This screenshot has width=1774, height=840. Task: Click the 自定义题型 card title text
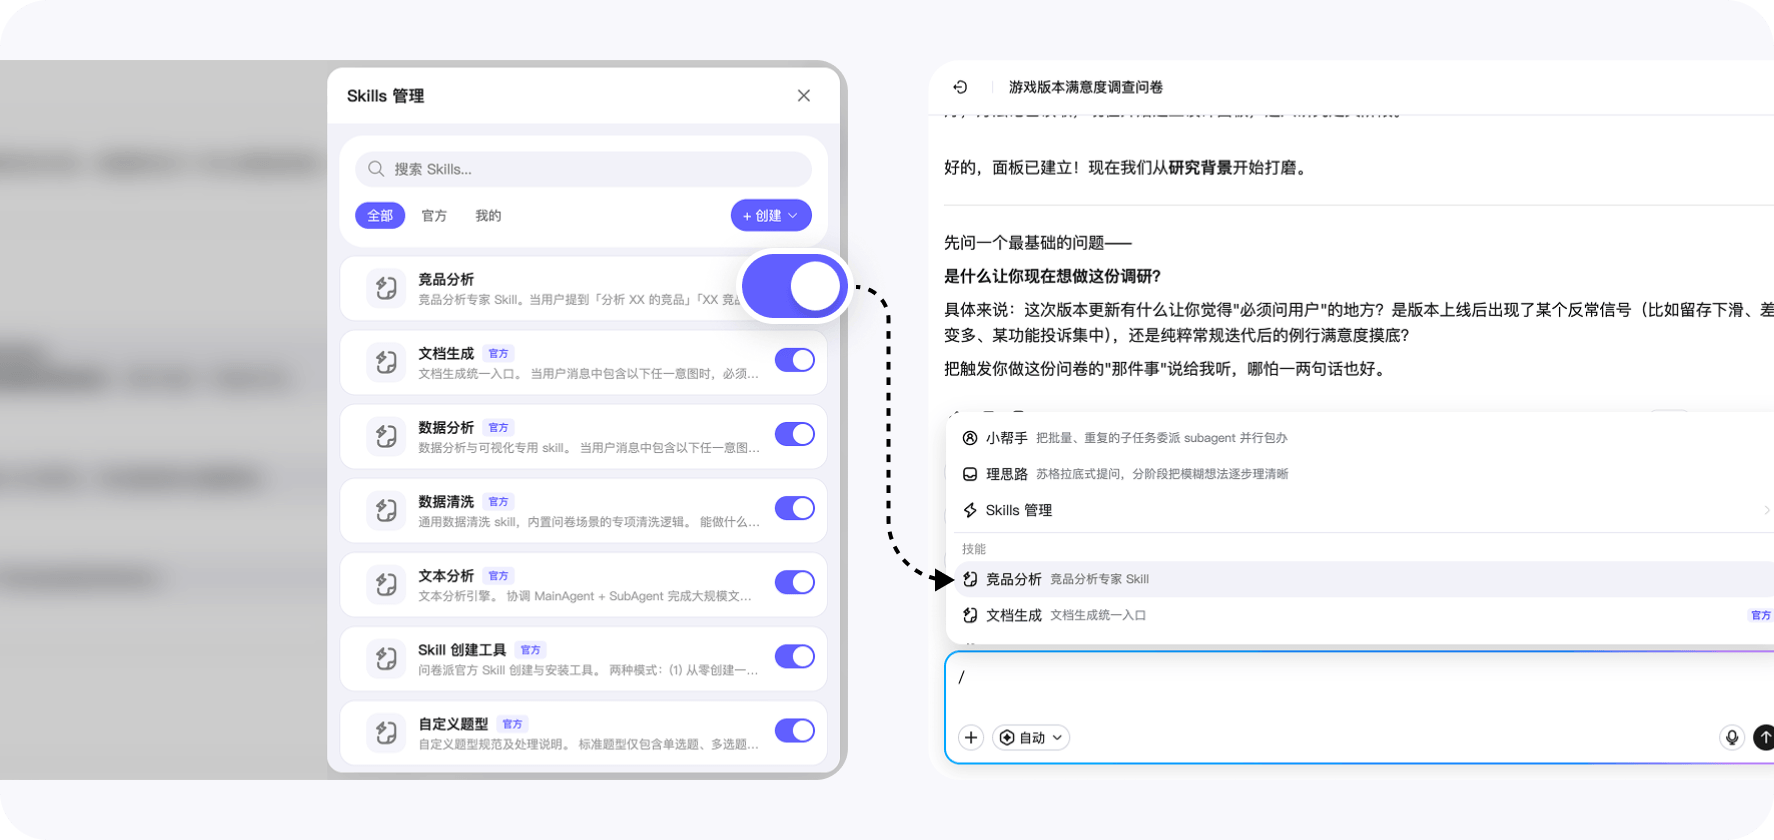tap(453, 723)
